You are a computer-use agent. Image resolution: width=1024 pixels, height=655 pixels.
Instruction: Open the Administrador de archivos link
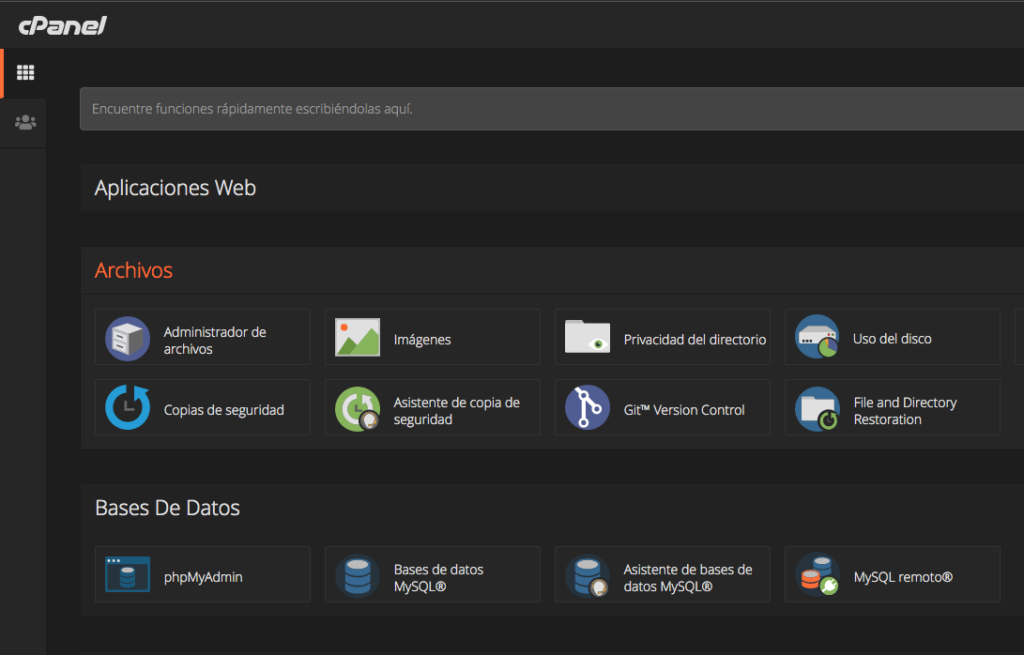click(x=215, y=340)
